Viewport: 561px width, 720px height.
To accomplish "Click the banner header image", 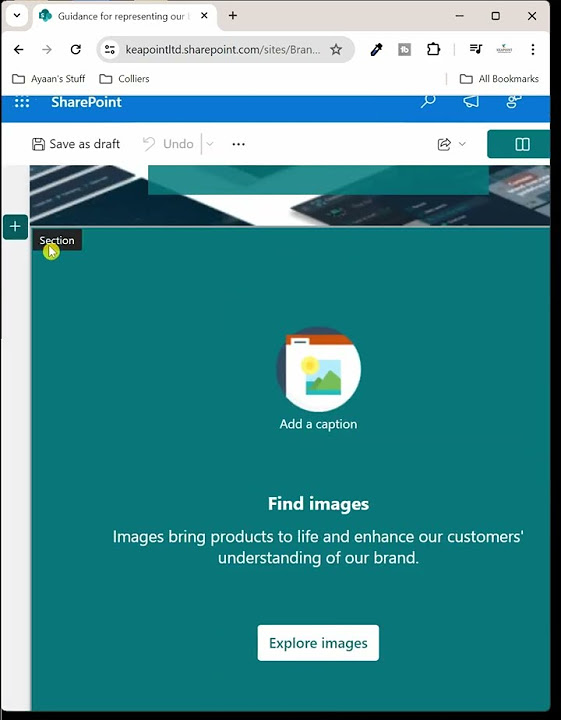I will [x=290, y=196].
